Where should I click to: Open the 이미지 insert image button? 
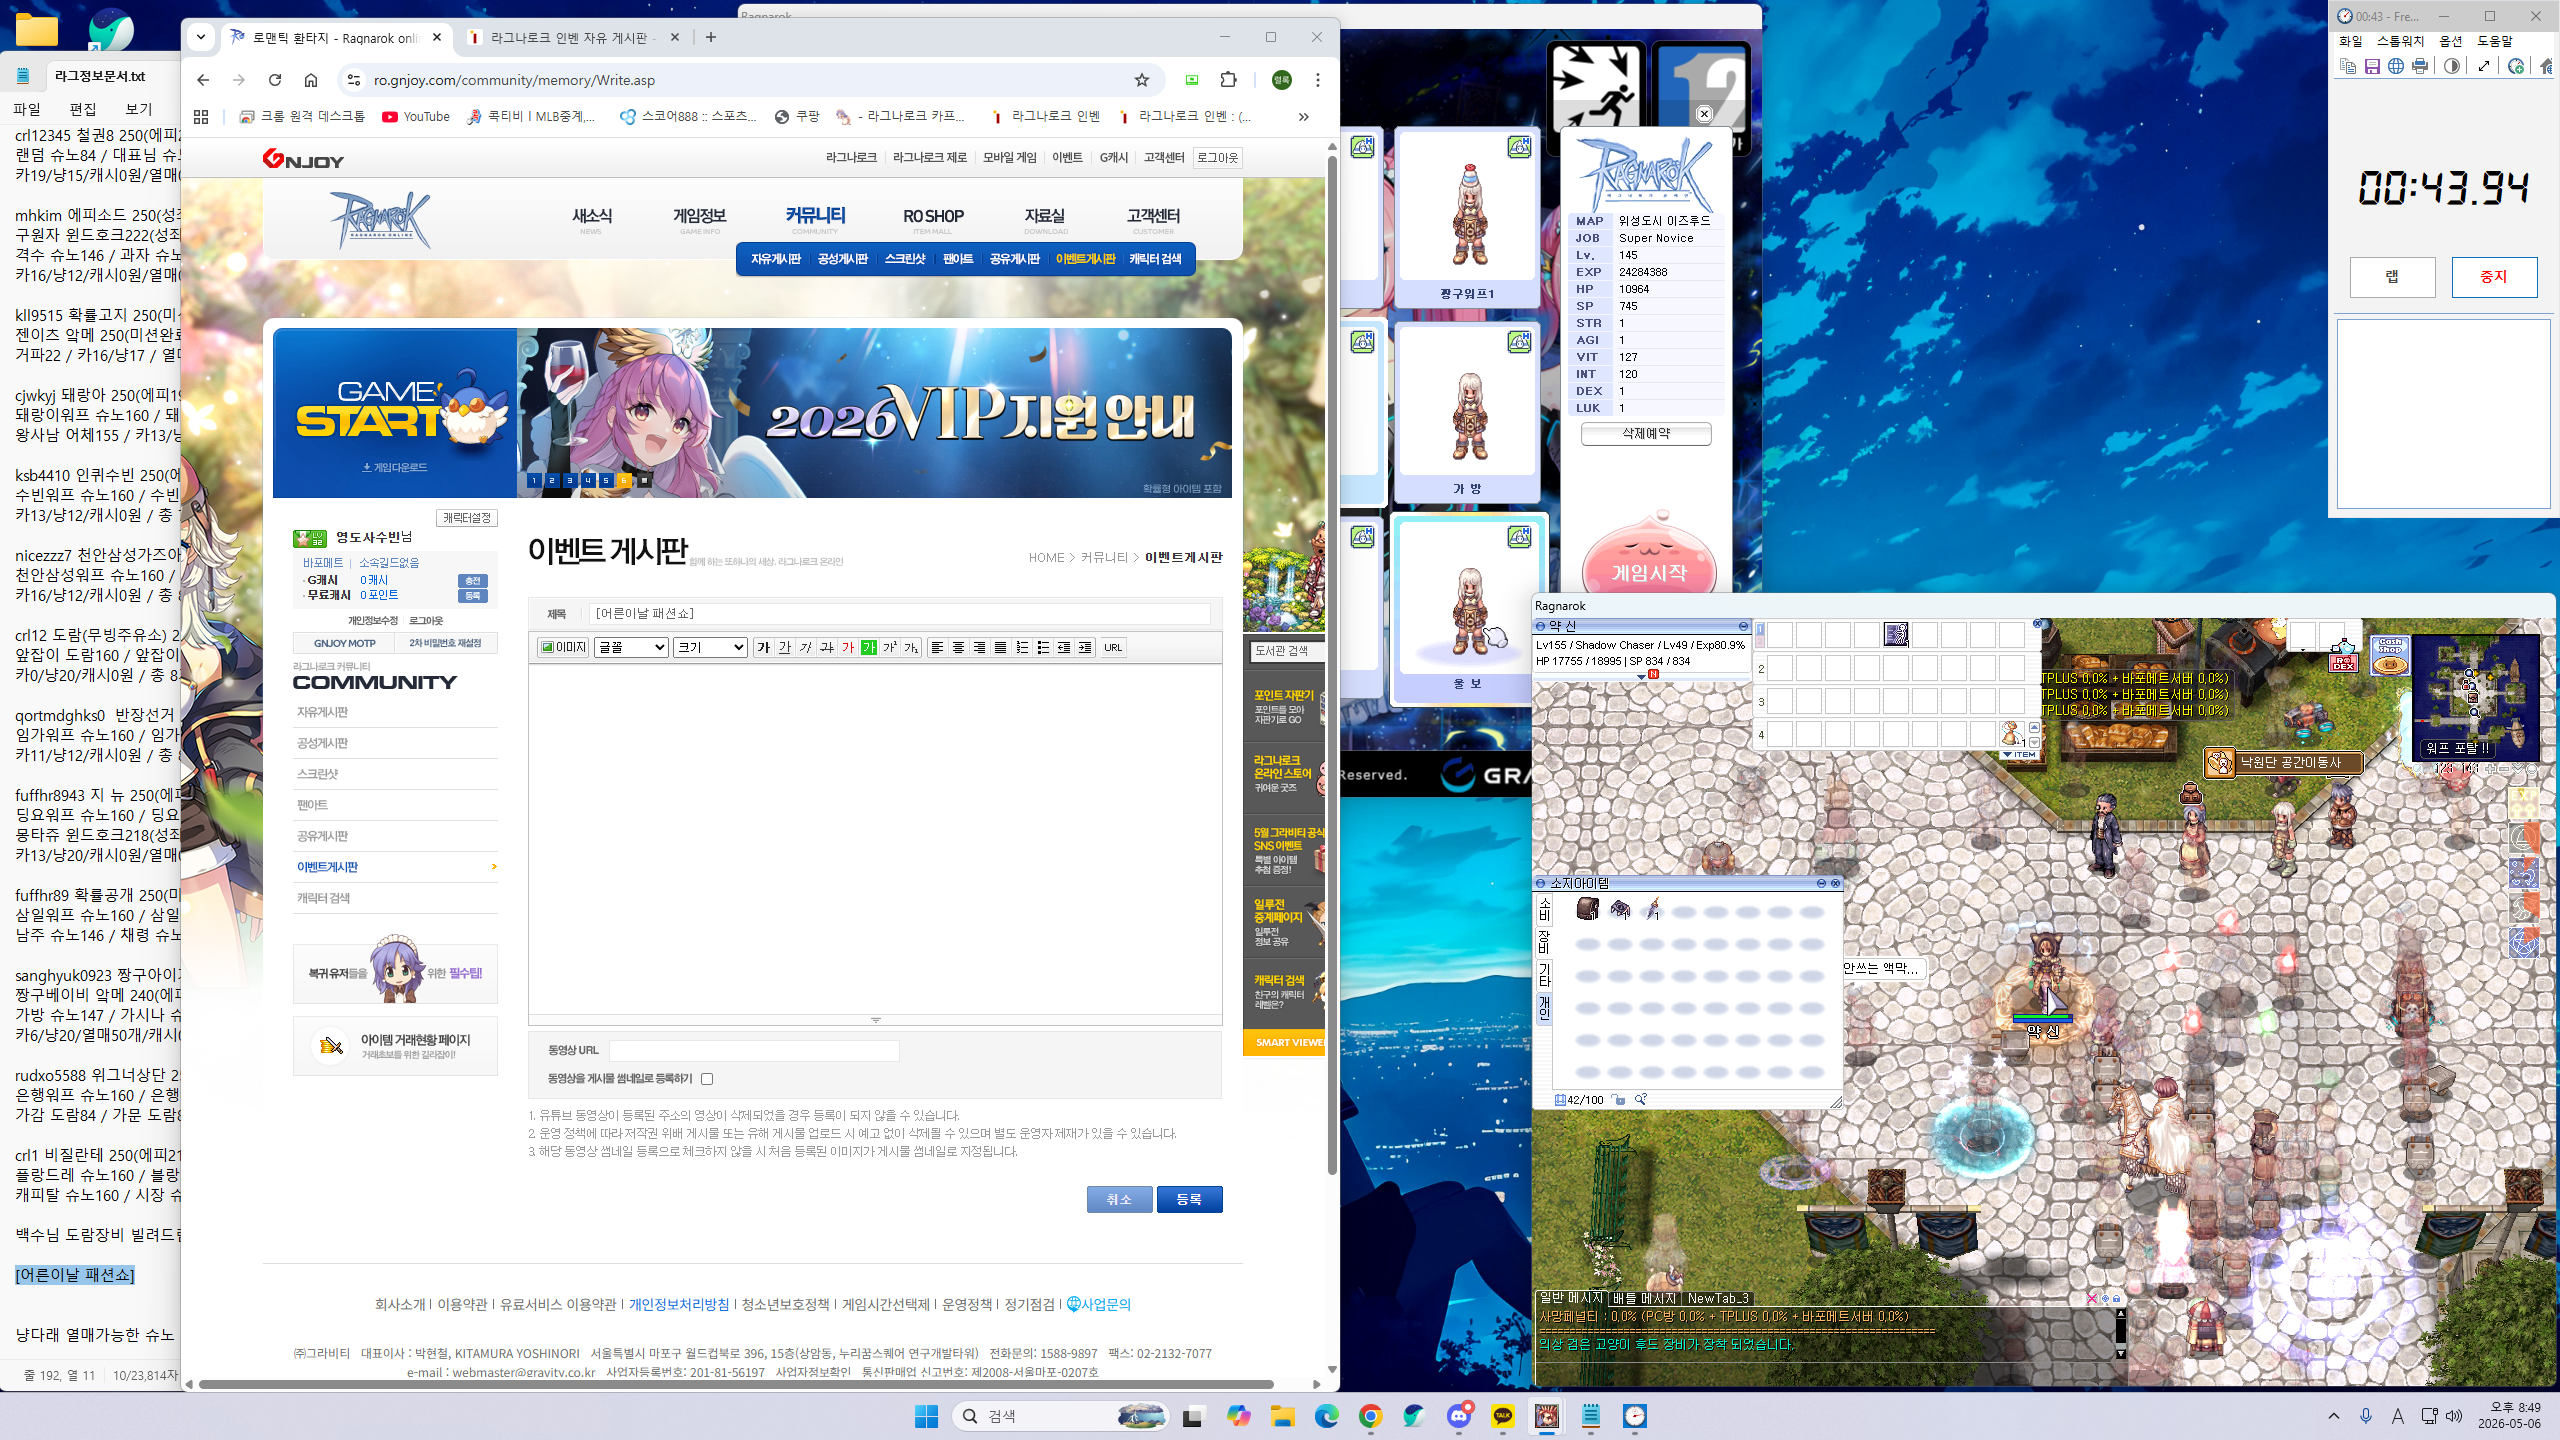[x=563, y=648]
